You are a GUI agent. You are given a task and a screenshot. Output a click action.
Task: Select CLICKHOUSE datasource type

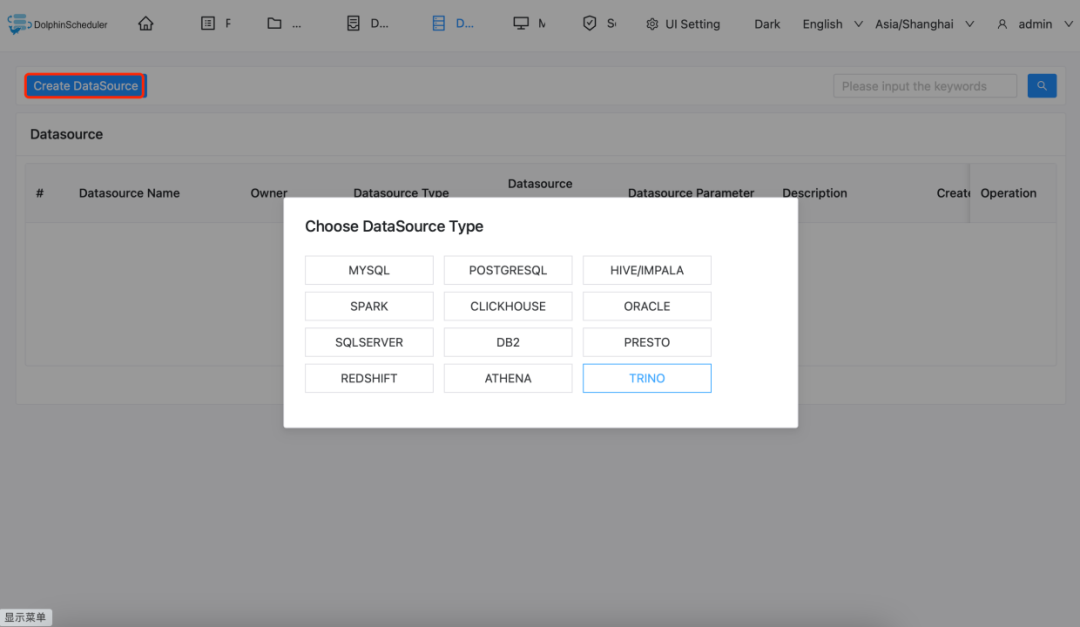(x=508, y=307)
